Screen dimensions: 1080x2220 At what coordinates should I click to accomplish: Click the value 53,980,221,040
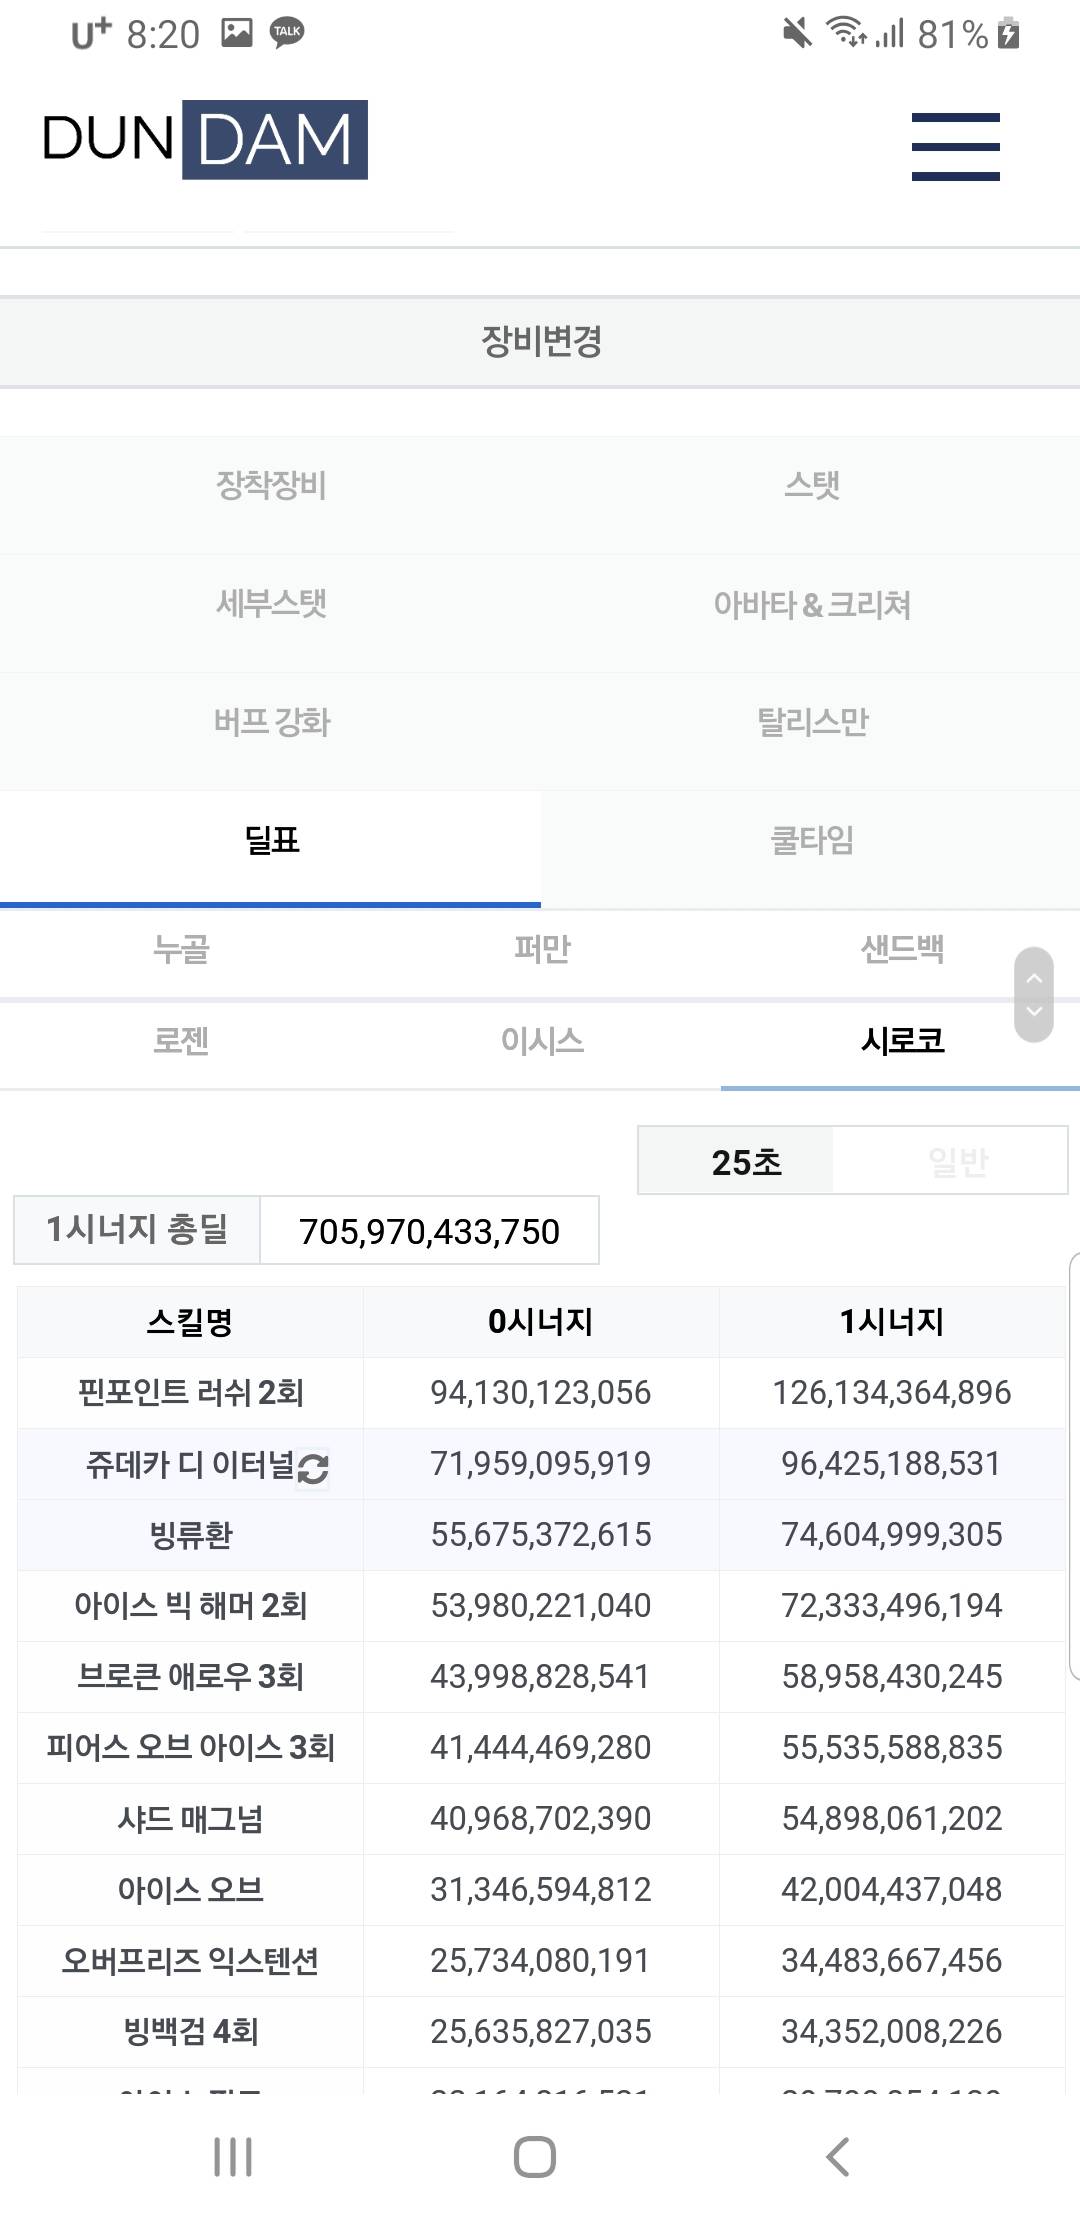click(540, 1606)
